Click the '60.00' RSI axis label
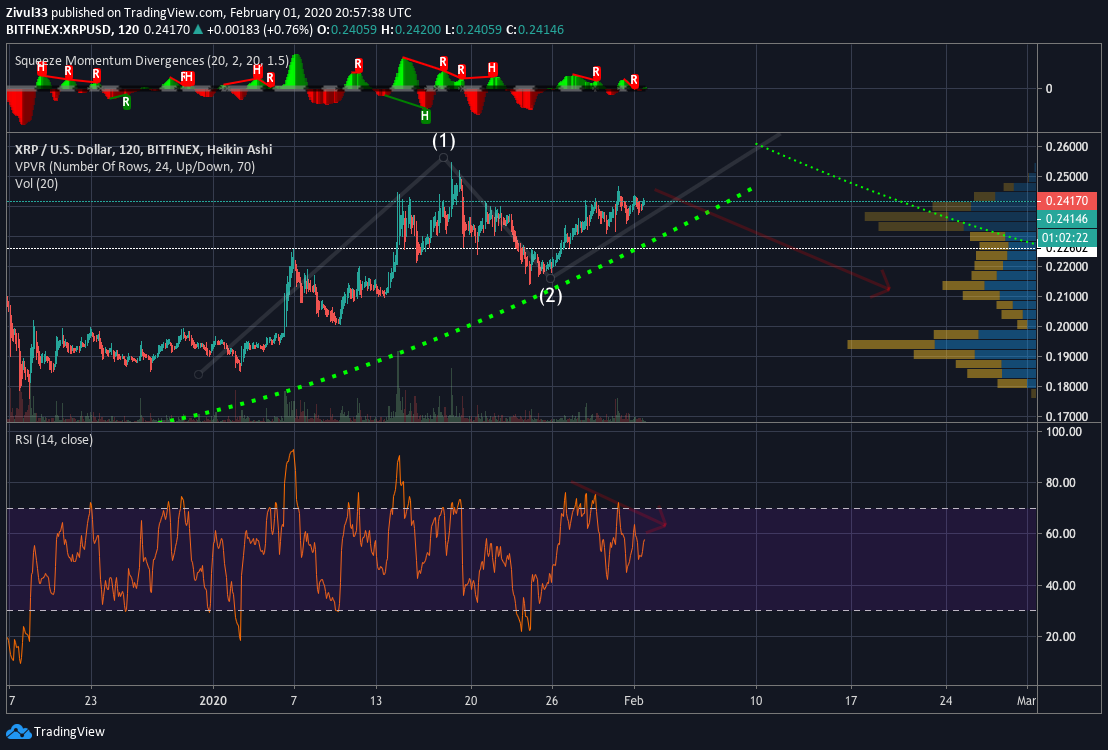1108x750 pixels. [1060, 534]
